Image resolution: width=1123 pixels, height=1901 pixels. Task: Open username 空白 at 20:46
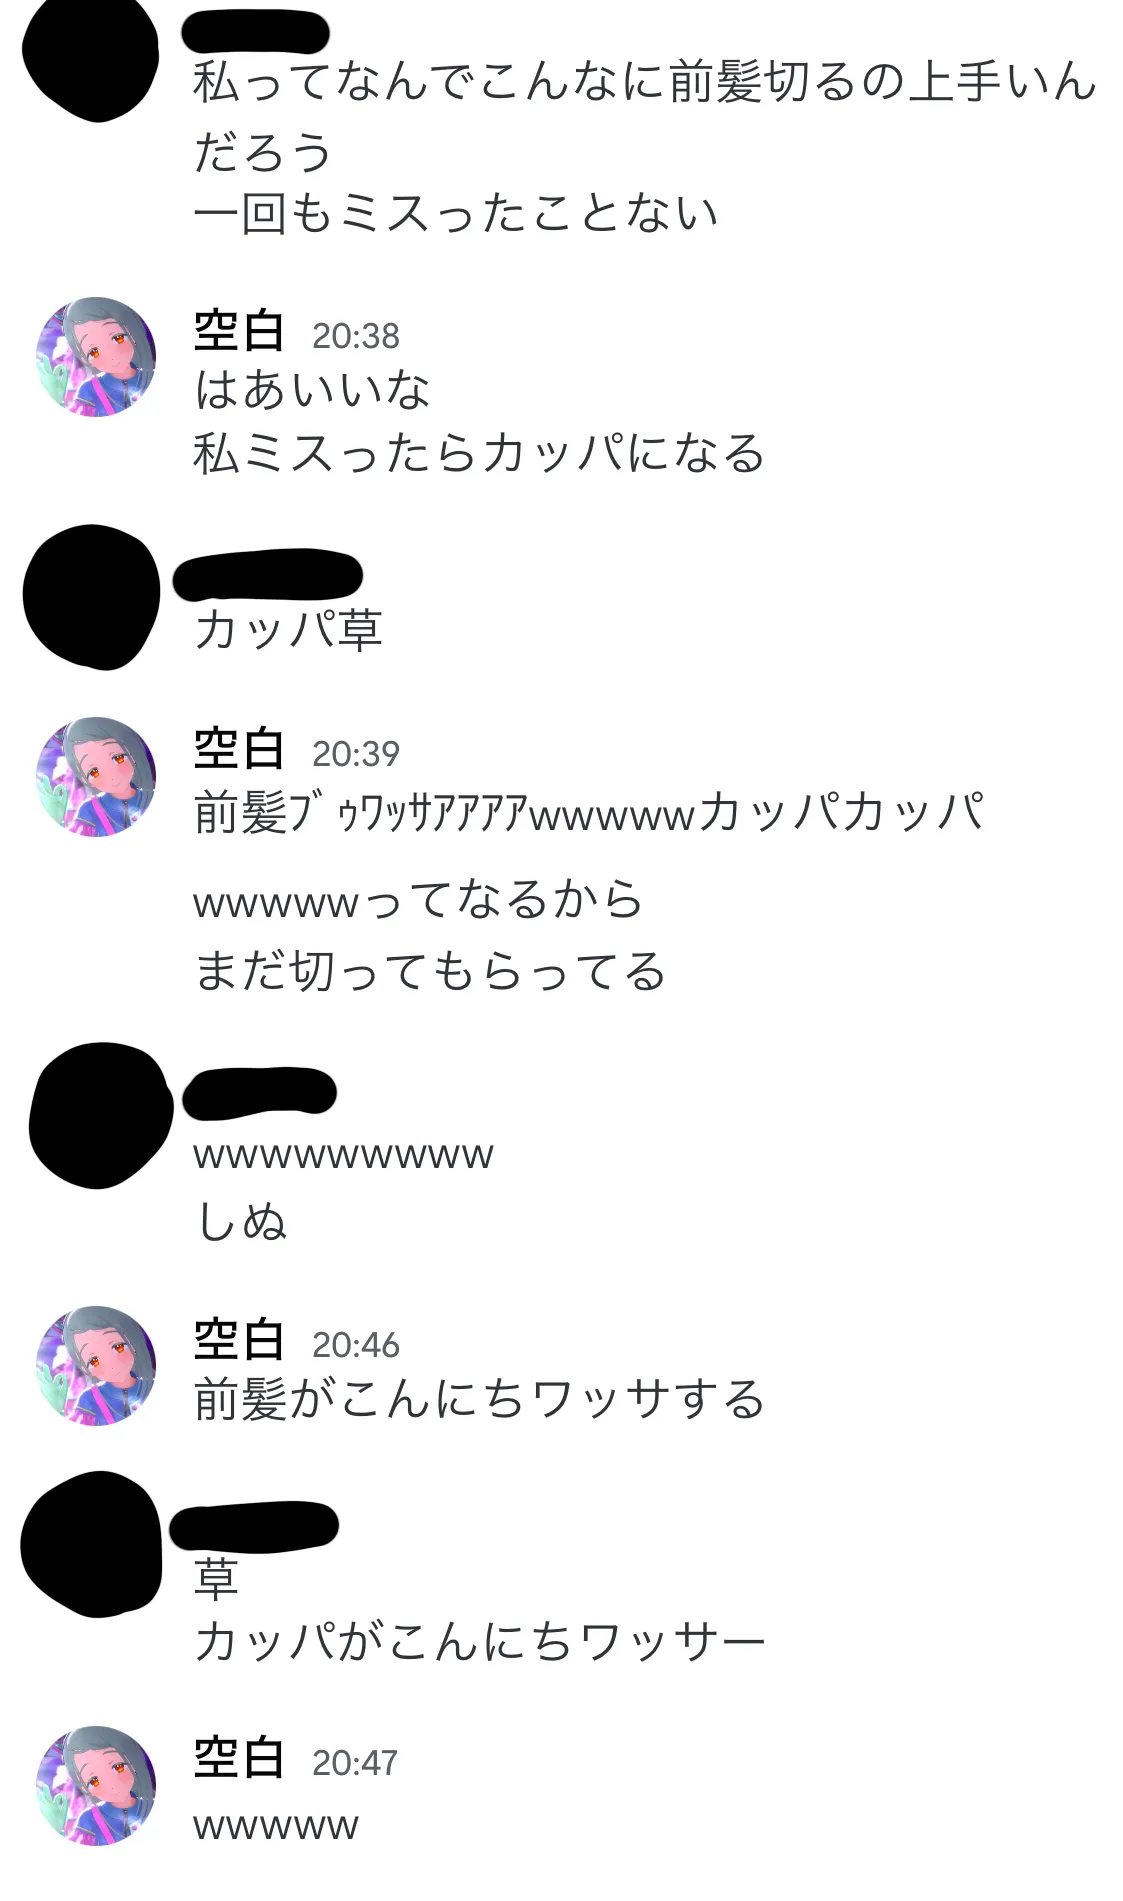(239, 1340)
